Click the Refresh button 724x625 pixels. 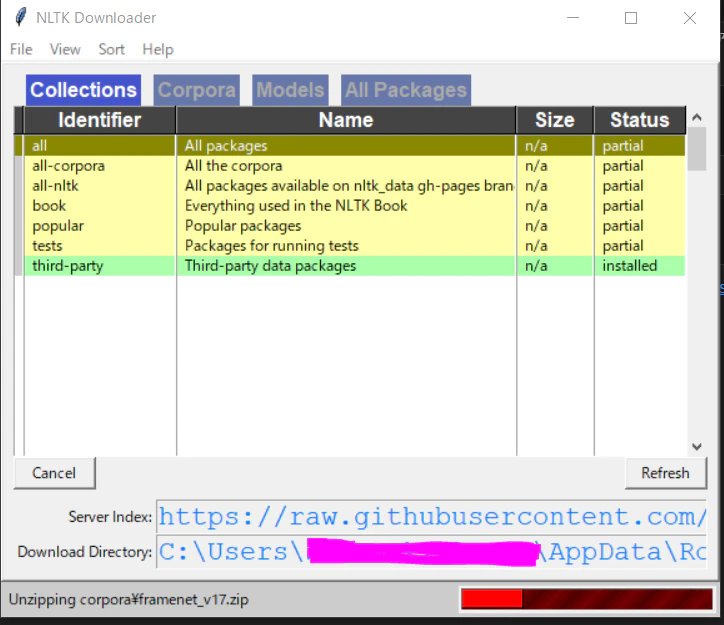coord(665,473)
